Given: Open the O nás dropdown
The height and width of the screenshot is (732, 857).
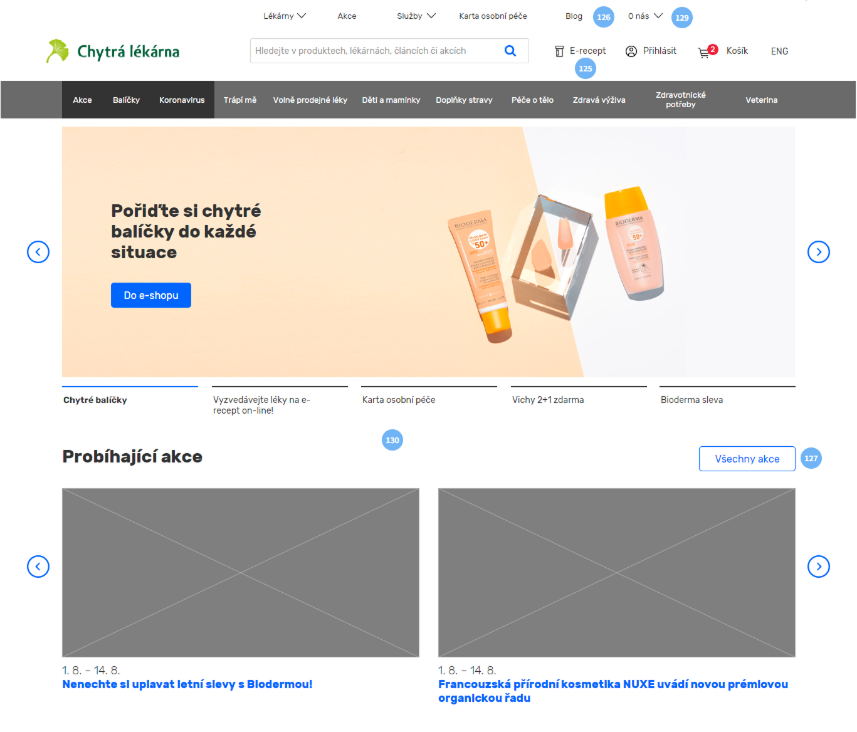Looking at the screenshot, I should click(x=645, y=16).
